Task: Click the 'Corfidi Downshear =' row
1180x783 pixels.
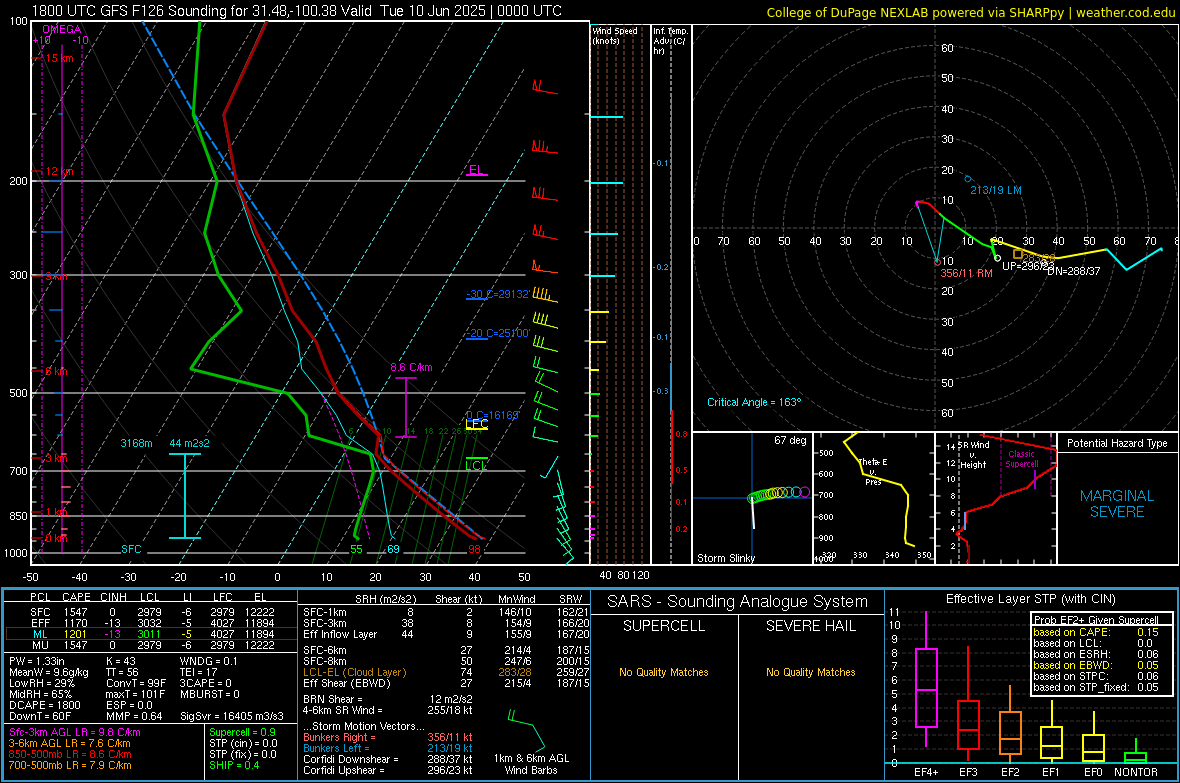Action: click(388, 759)
